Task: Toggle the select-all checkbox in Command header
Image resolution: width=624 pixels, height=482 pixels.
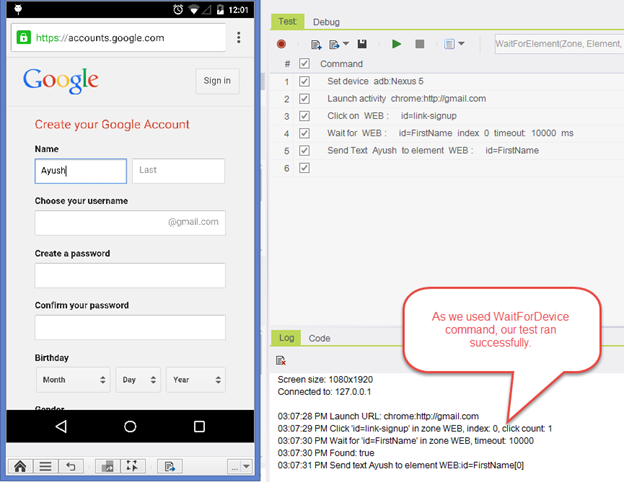Action: 305,64
